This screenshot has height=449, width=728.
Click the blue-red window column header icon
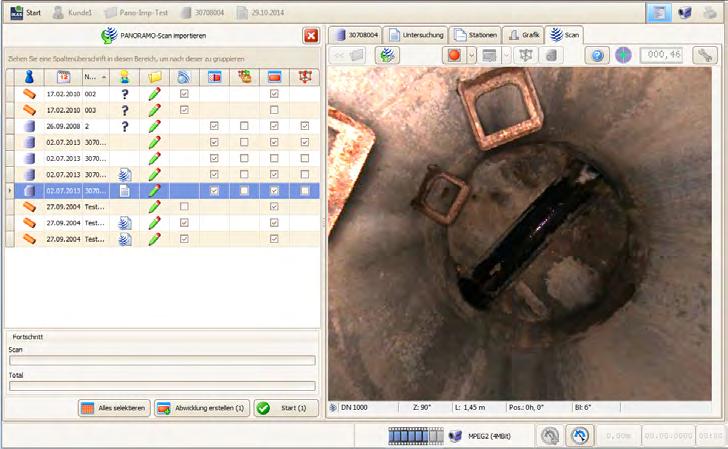click(214, 77)
